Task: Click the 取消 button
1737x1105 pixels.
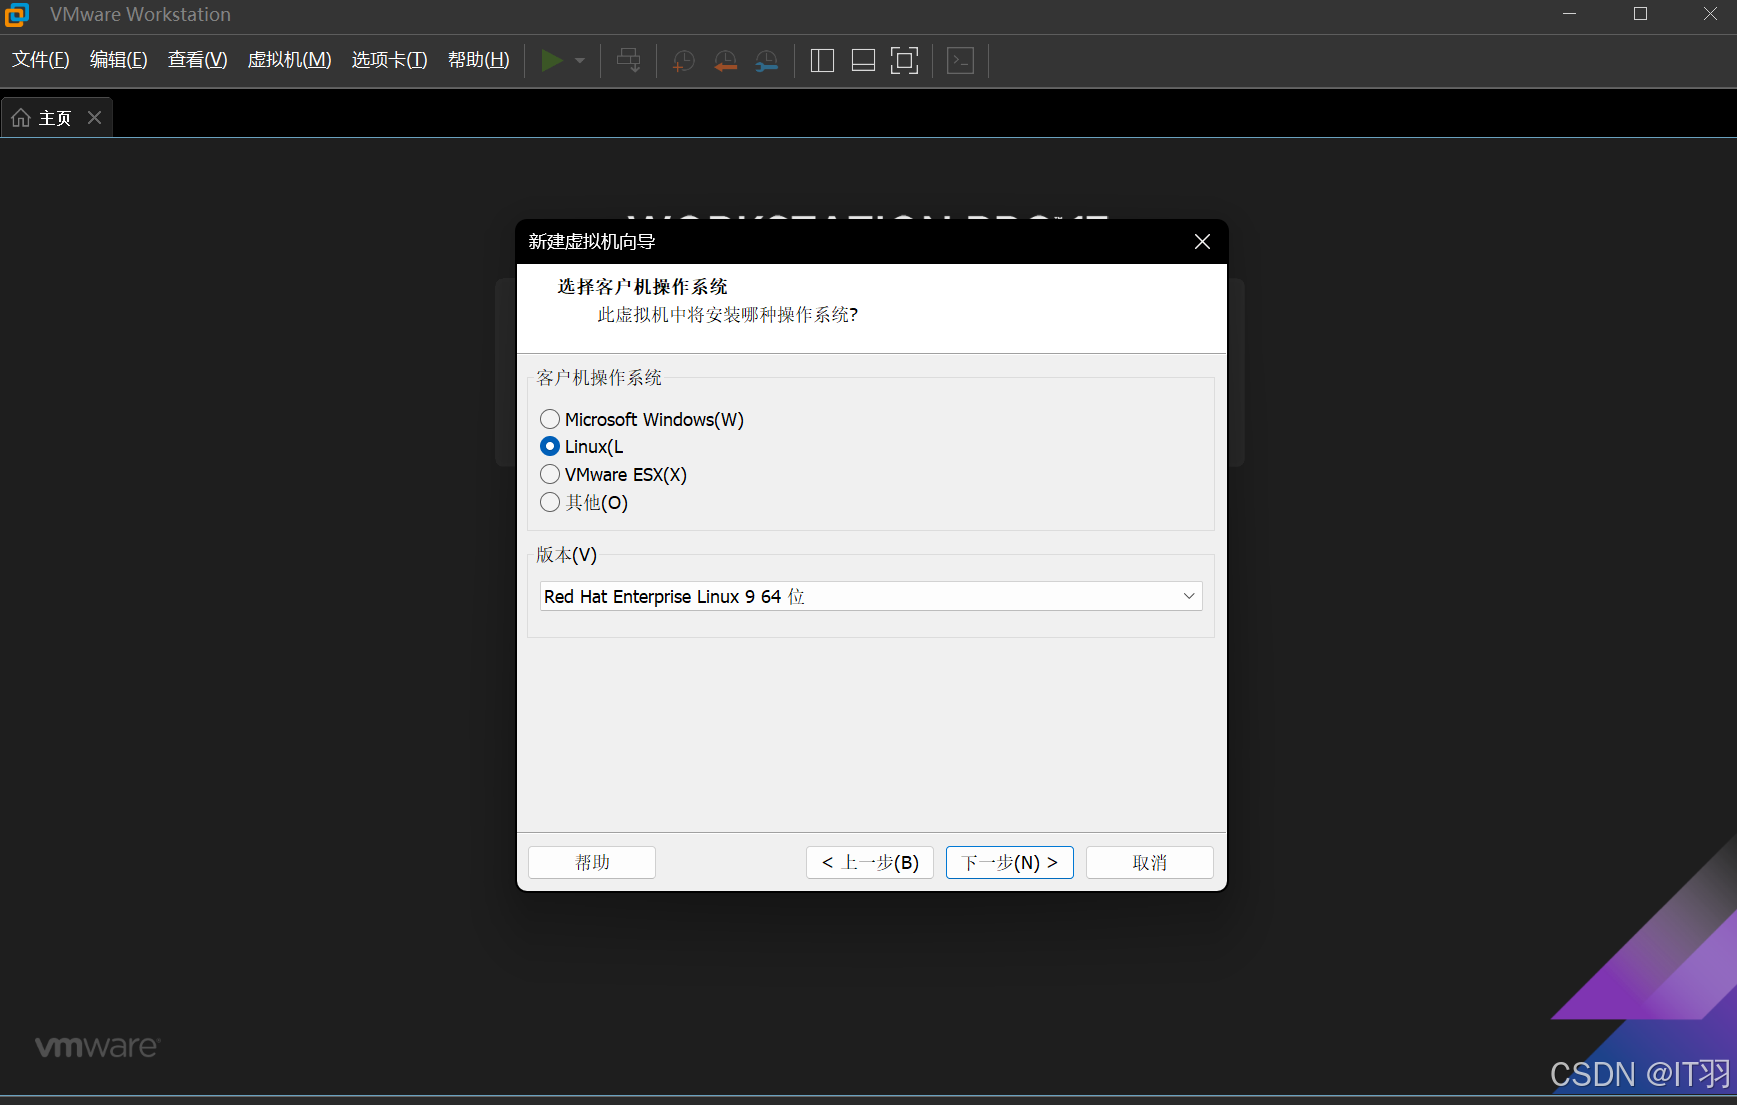Action: (1150, 863)
